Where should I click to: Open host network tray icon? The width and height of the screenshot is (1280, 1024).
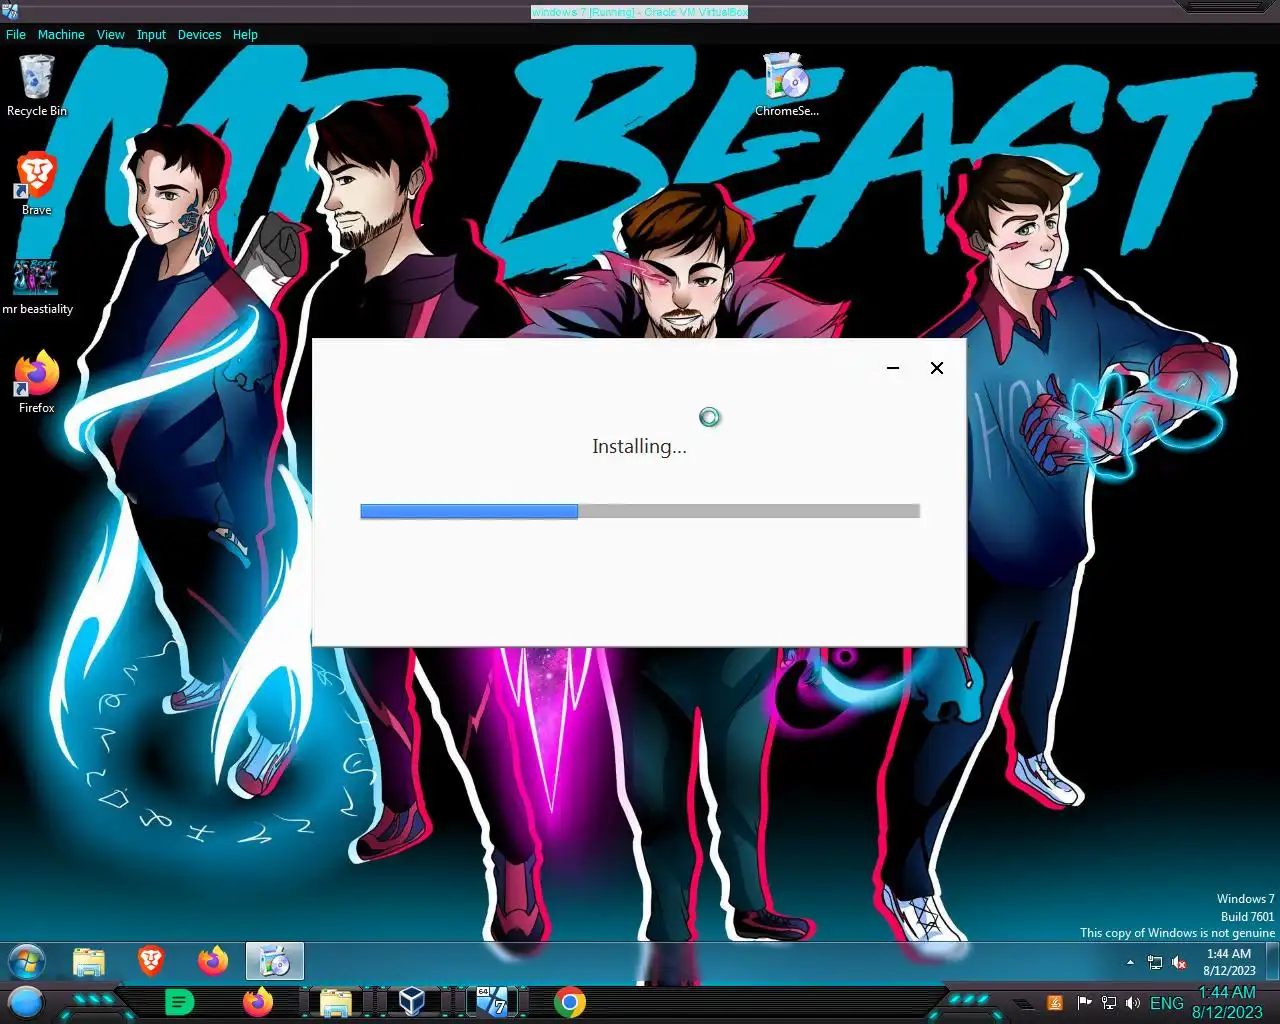[1108, 1003]
